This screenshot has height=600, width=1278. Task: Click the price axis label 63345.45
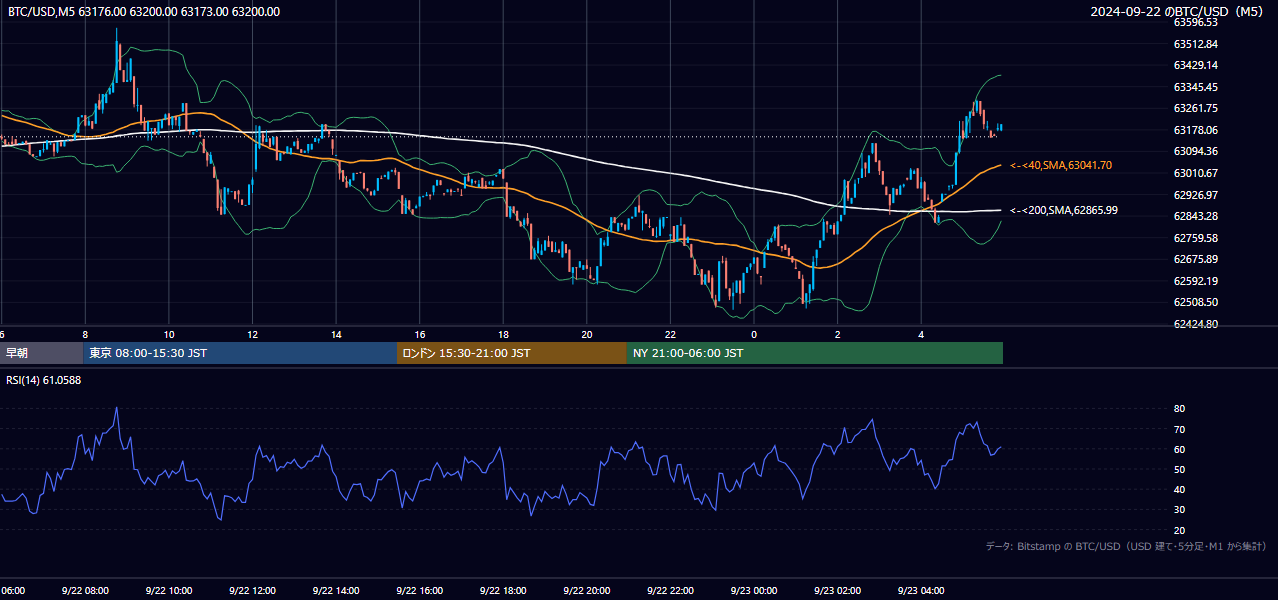click(1195, 87)
